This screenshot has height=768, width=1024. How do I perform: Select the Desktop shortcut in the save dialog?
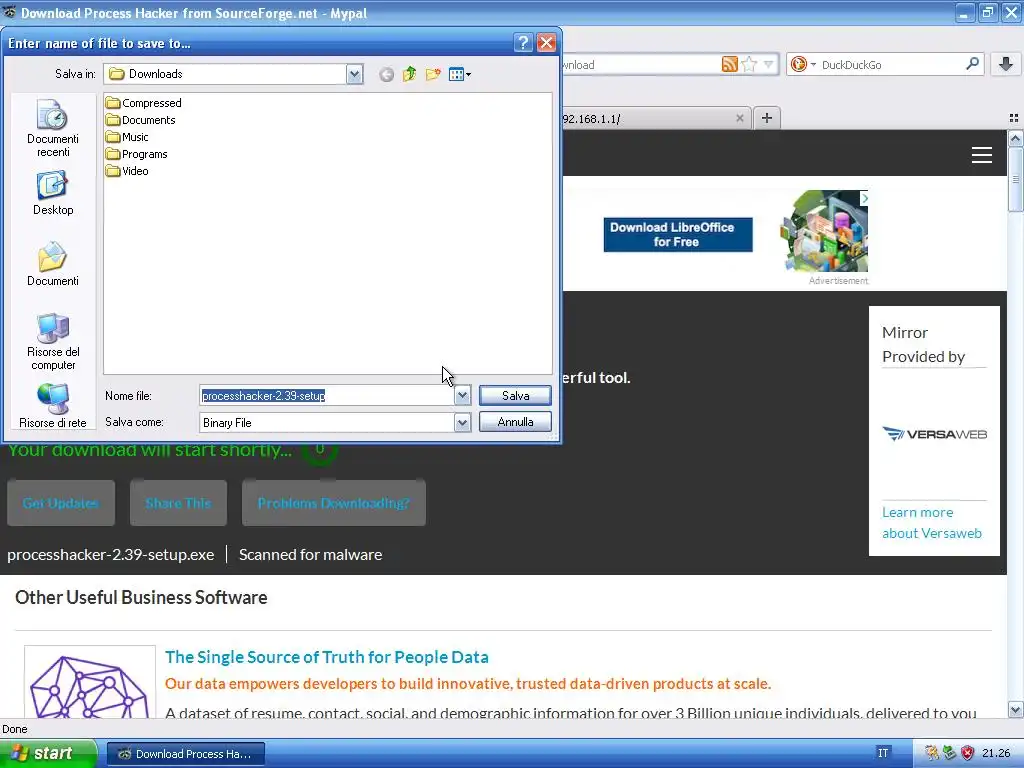click(53, 193)
